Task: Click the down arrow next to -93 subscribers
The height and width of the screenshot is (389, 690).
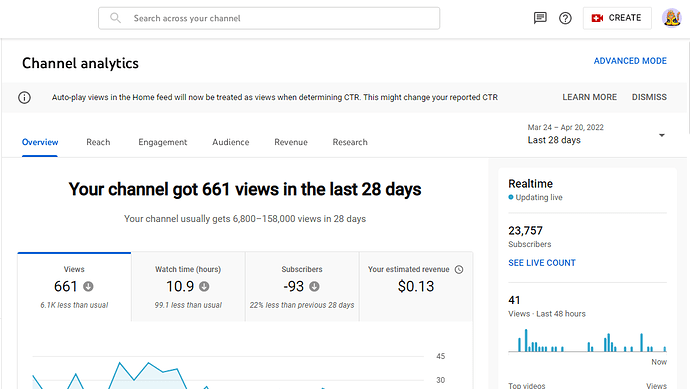Action: pos(314,286)
